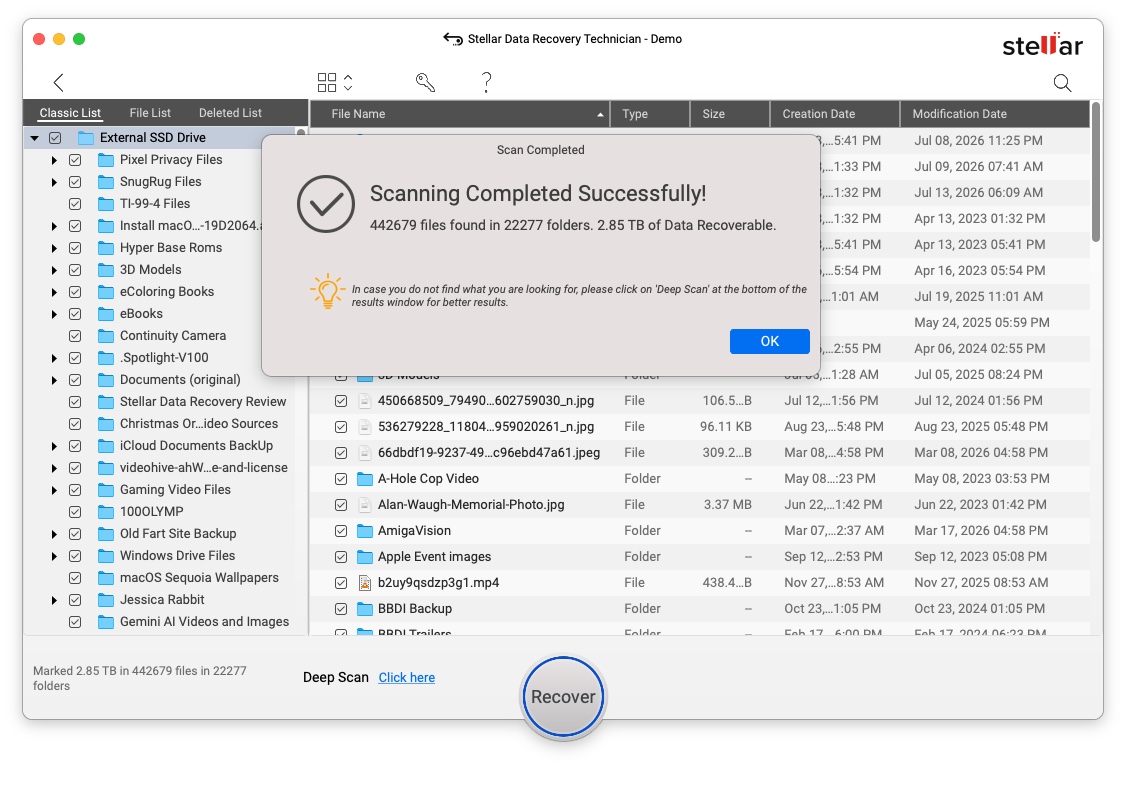Image resolution: width=1126 pixels, height=786 pixels.
Task: Go back using the left arrow icon
Action: coord(59,83)
